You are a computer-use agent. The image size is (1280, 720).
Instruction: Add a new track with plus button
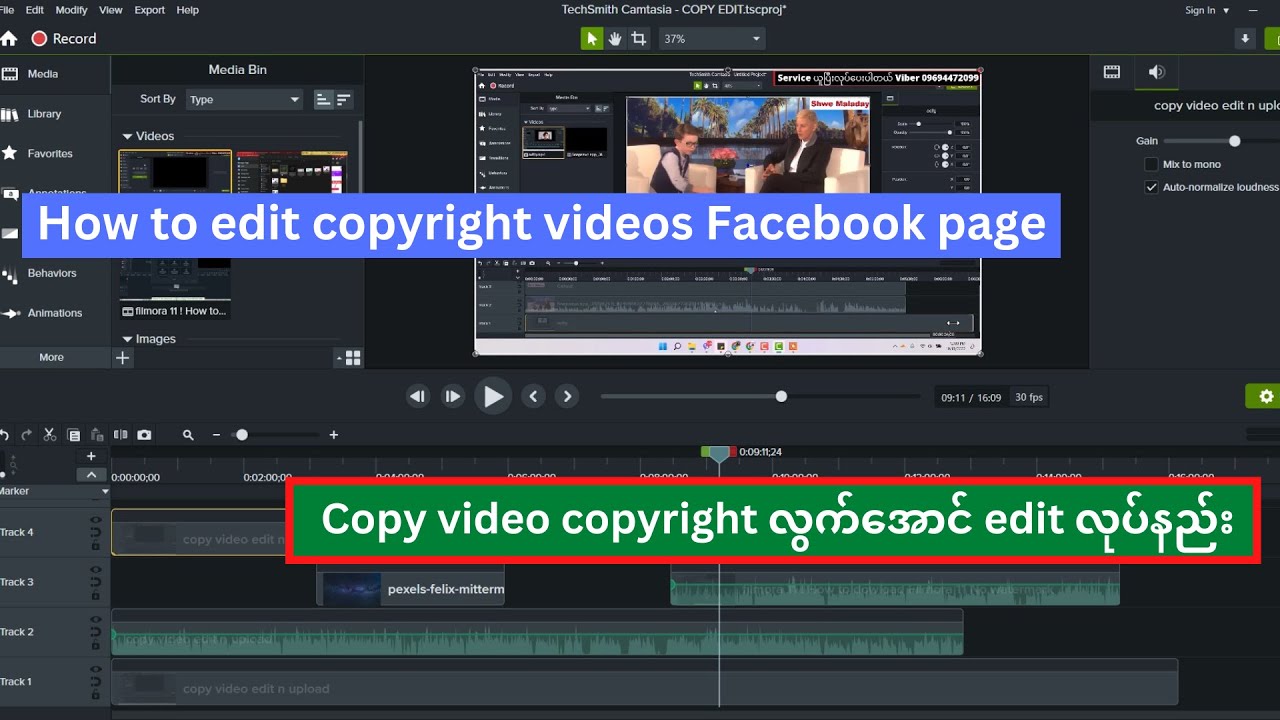(91, 457)
